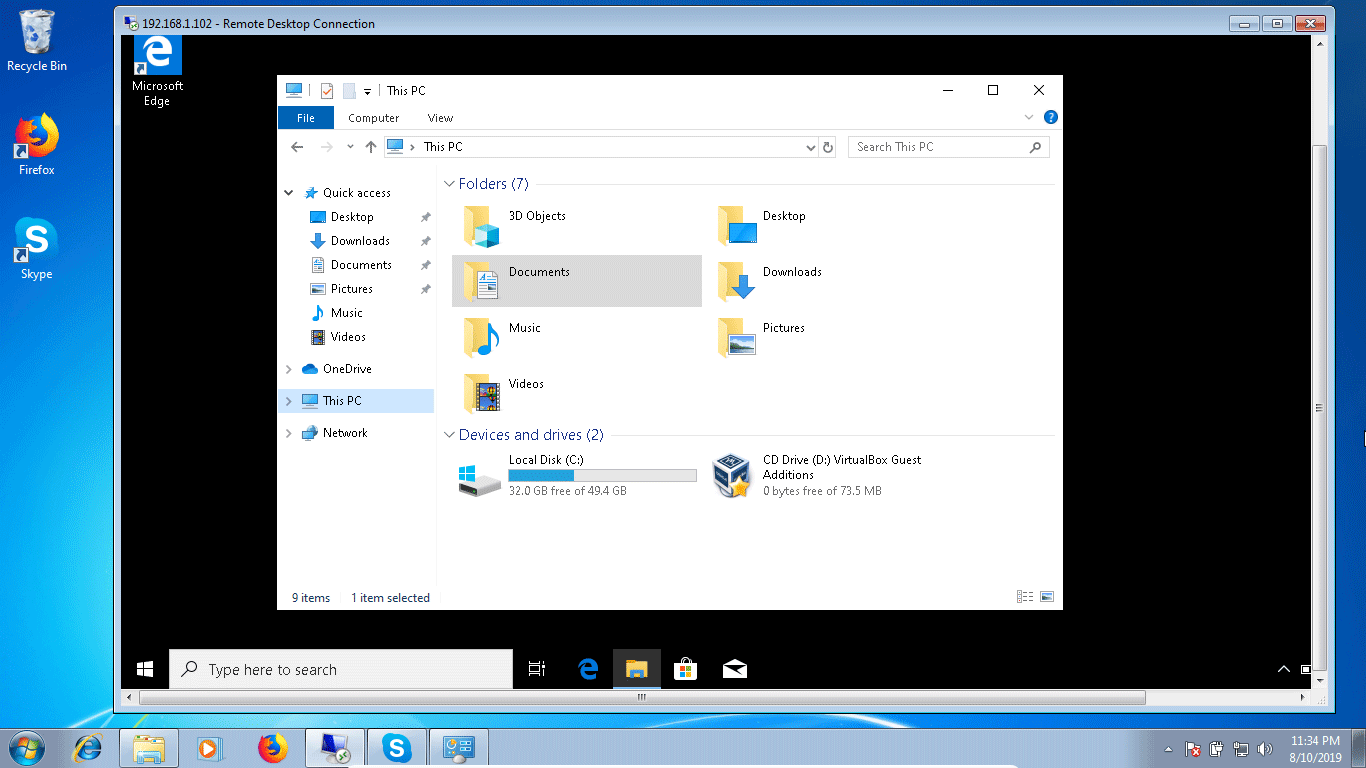Launch Edge from the remote taskbar

[588, 669]
